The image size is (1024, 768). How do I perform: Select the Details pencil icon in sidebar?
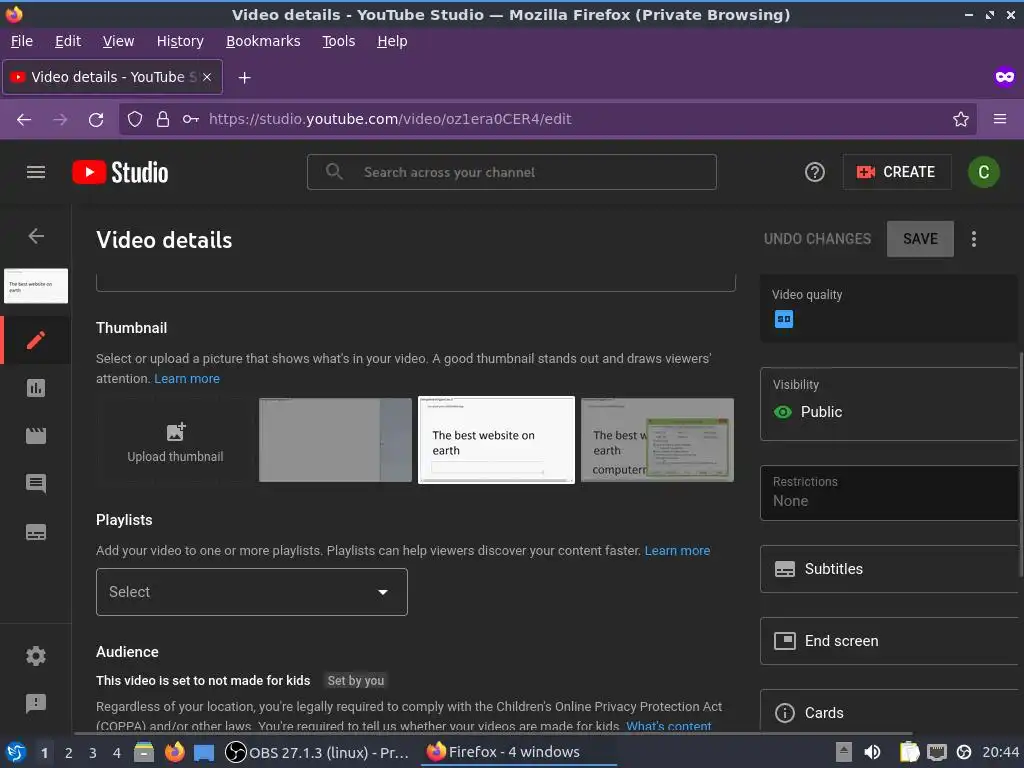click(36, 340)
